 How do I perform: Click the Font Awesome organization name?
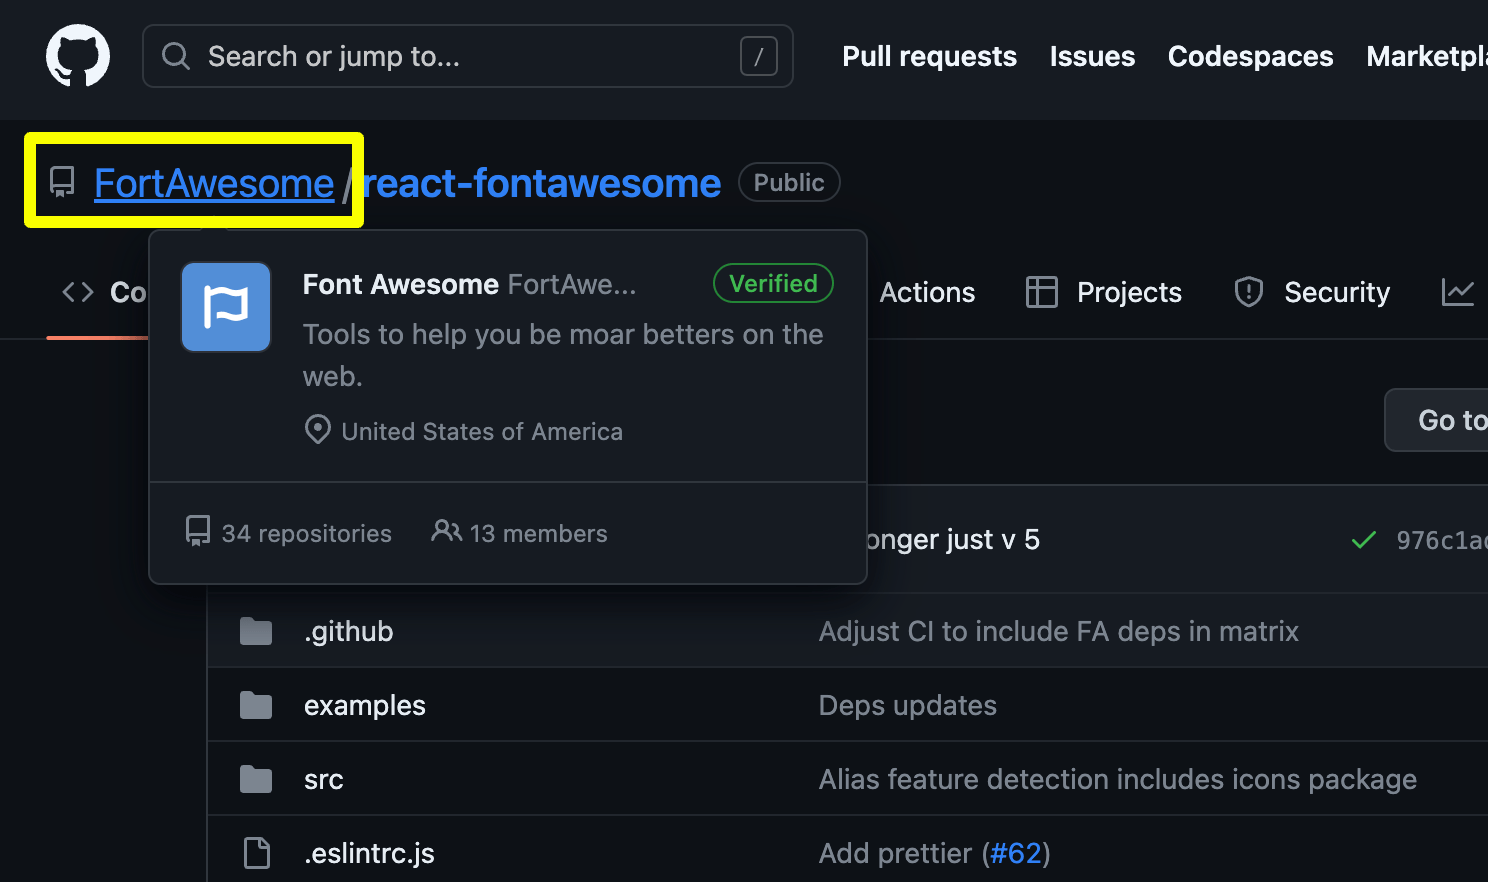tap(400, 284)
